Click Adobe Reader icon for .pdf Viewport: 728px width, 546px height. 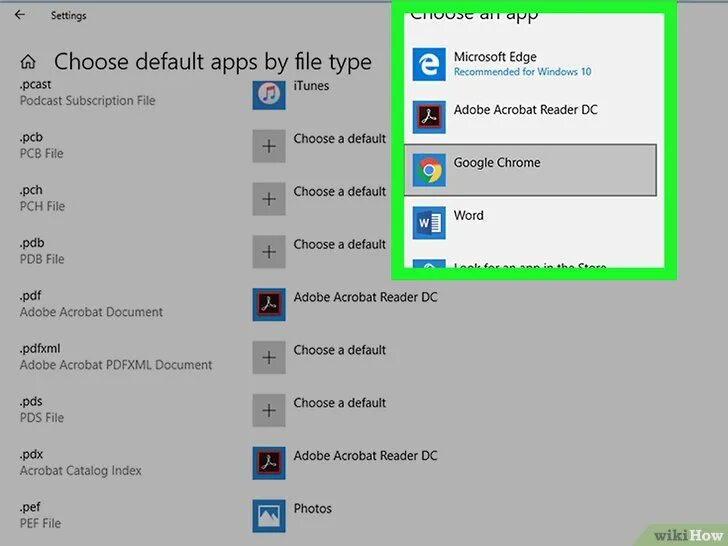(269, 305)
